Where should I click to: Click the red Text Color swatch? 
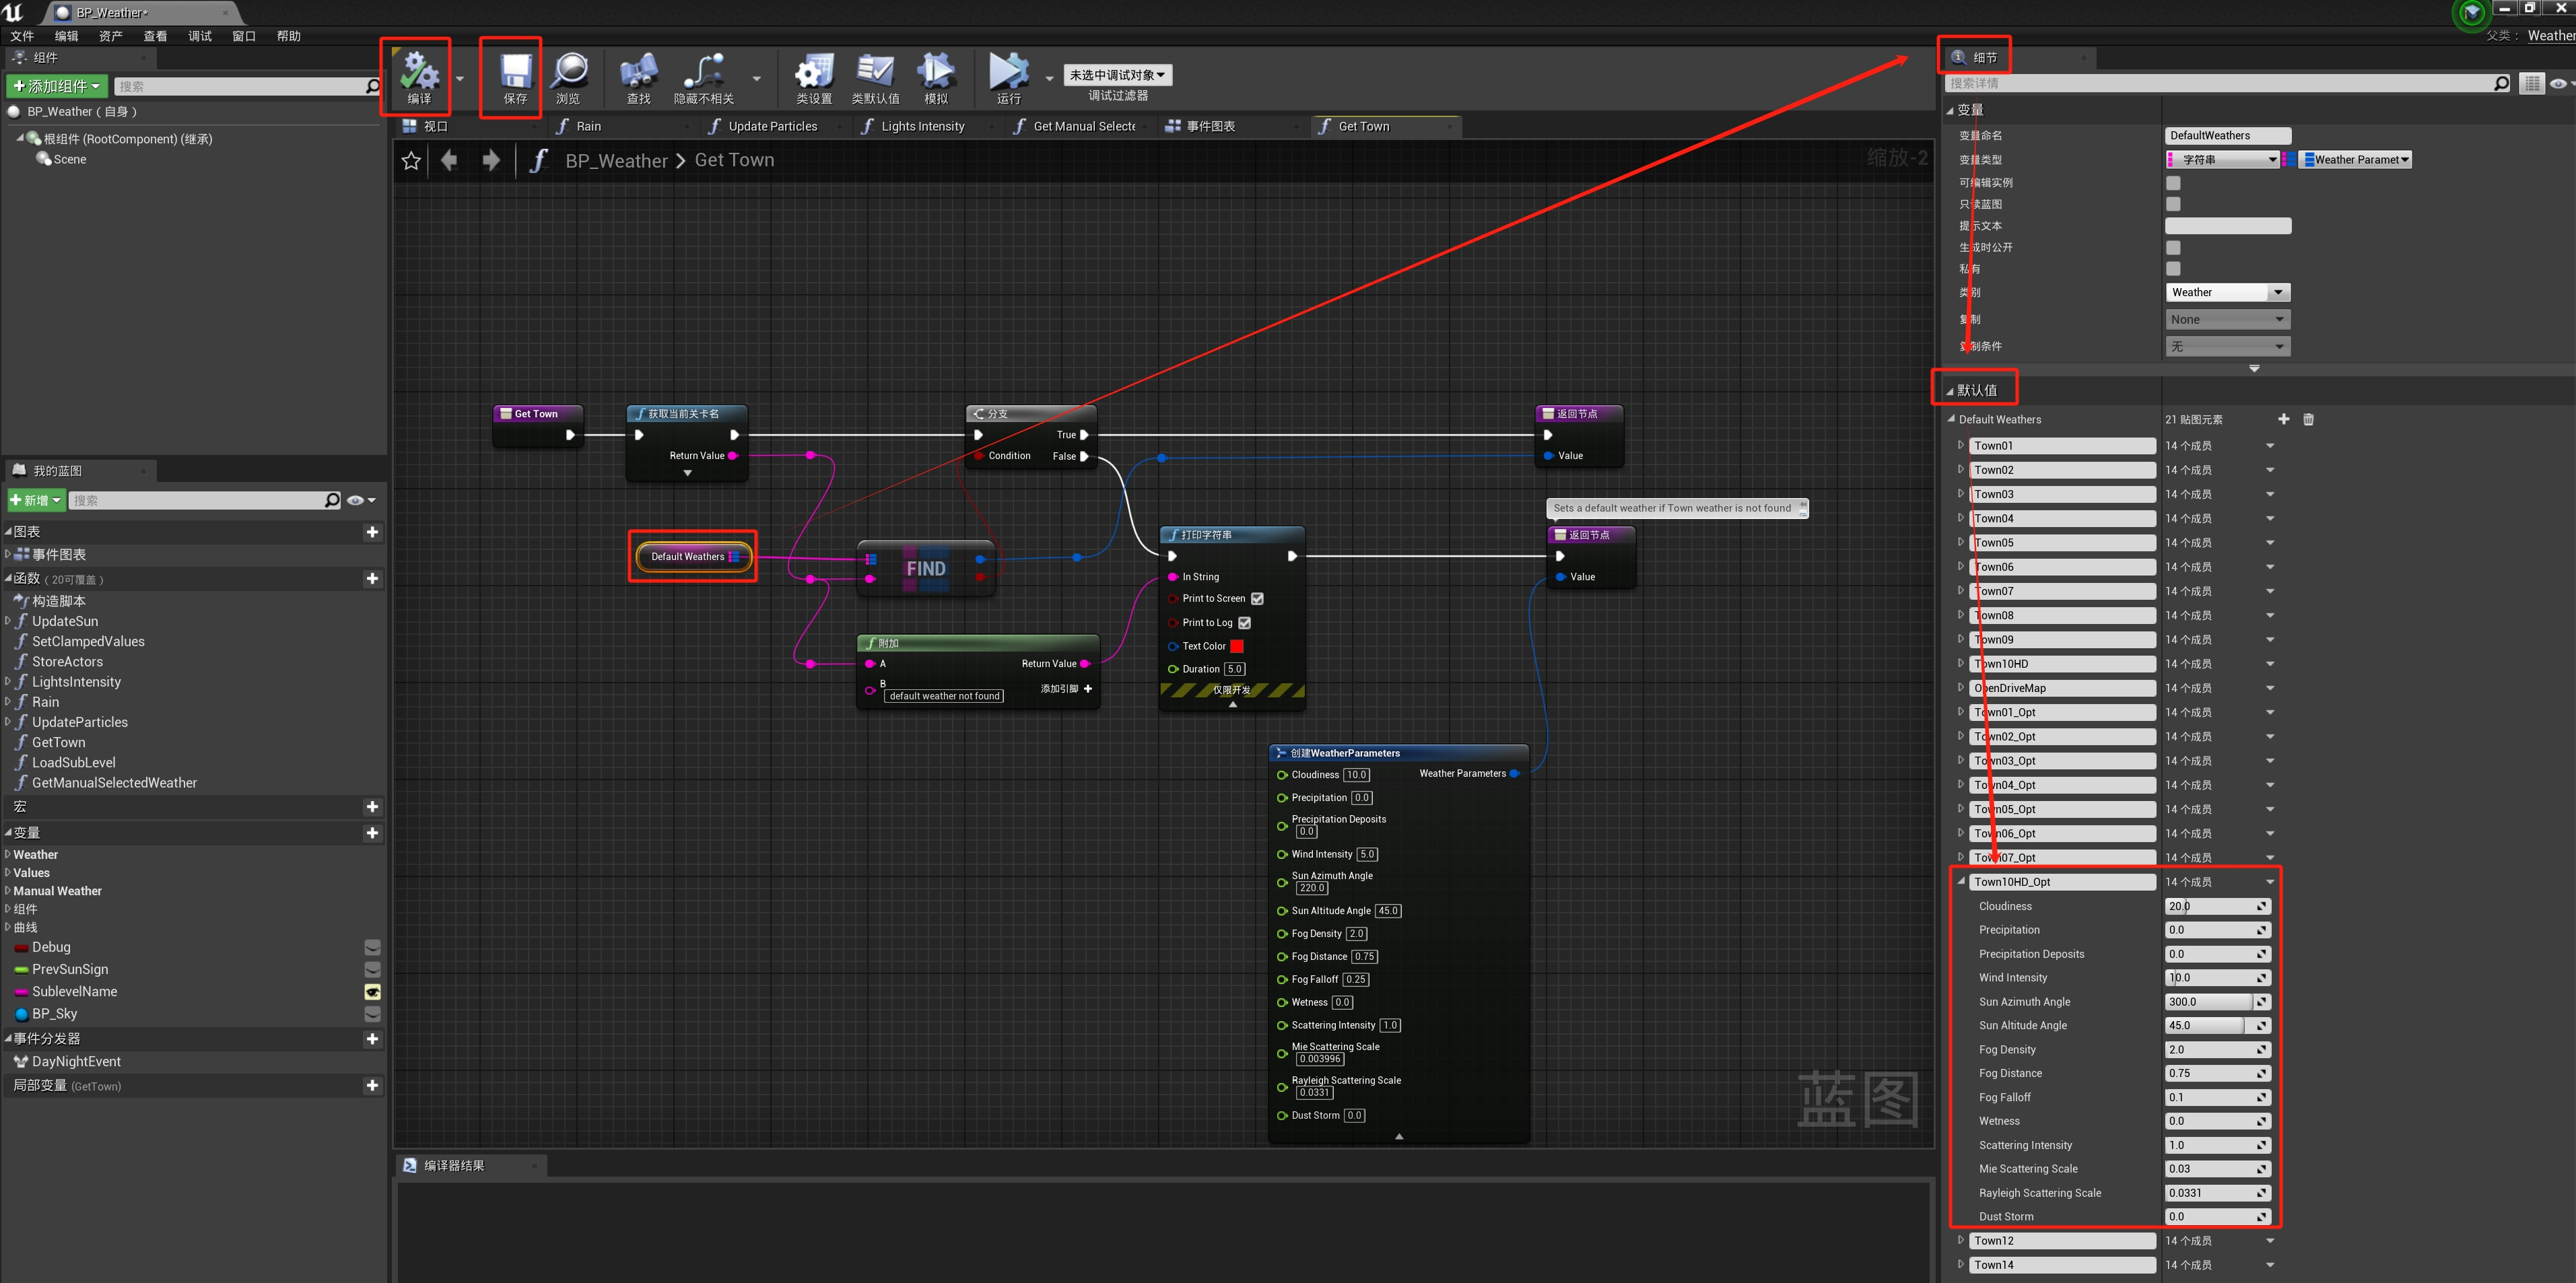pos(1237,646)
